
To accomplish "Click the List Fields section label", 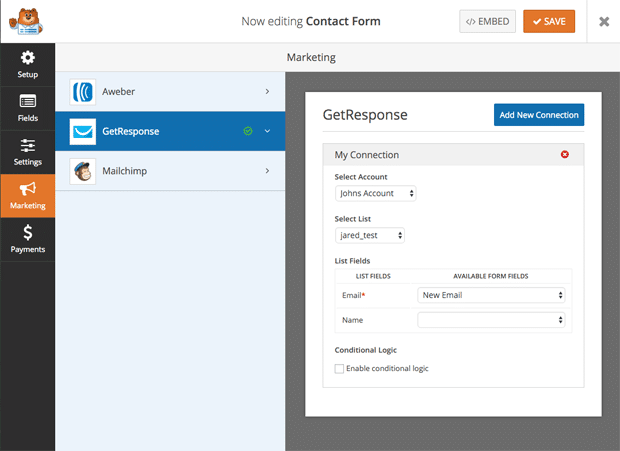I will click(x=352, y=261).
